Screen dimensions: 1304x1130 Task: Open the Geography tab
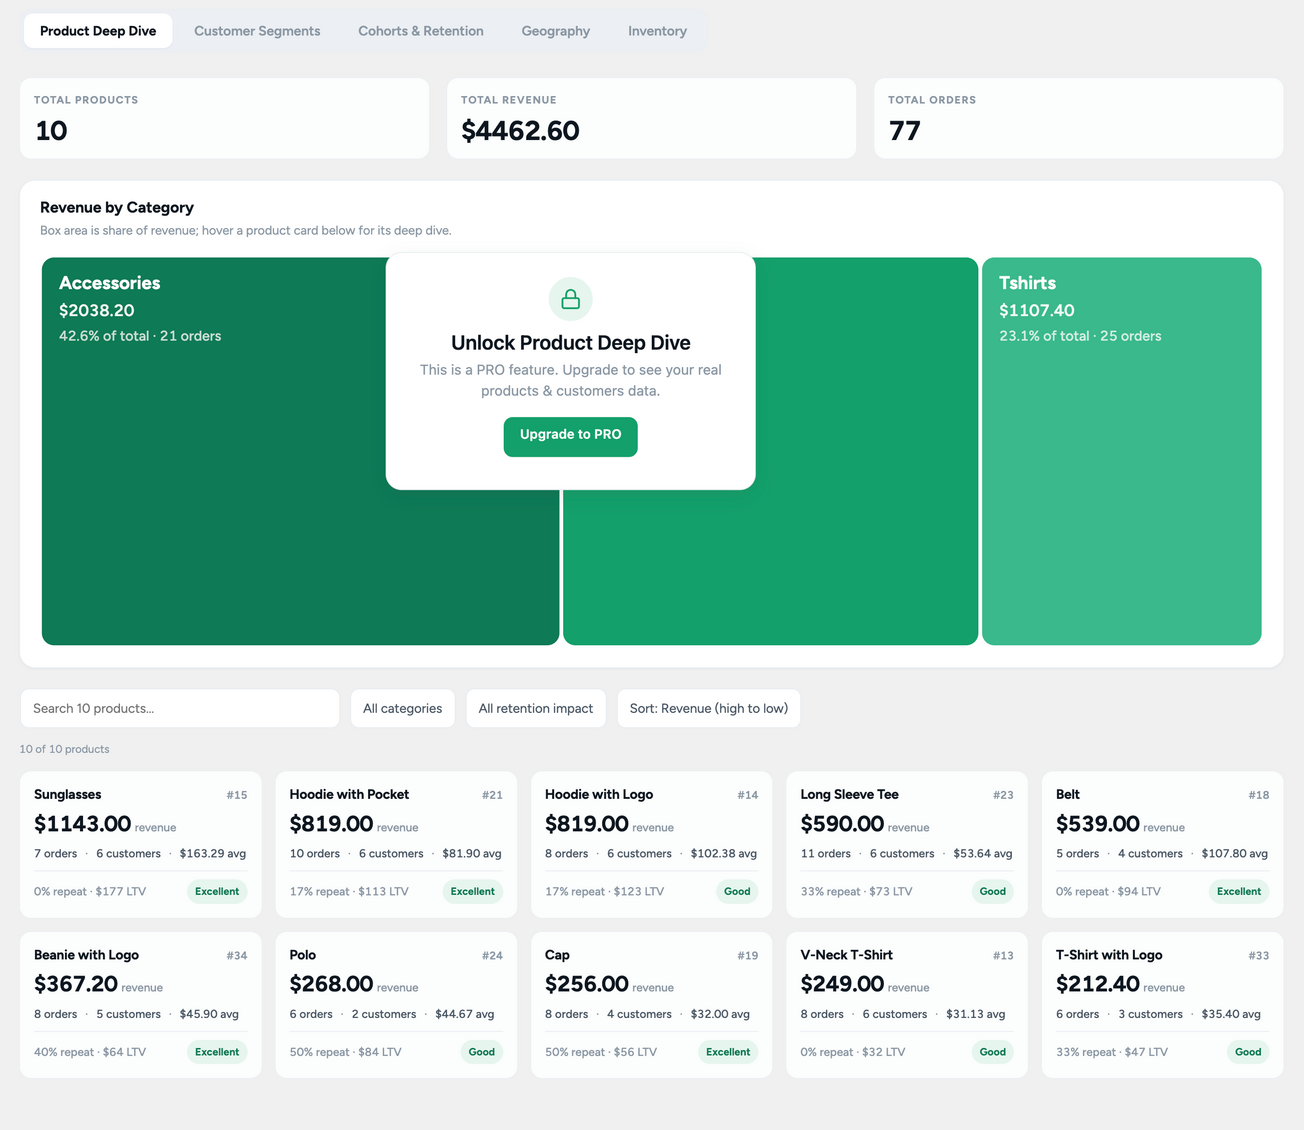(556, 31)
